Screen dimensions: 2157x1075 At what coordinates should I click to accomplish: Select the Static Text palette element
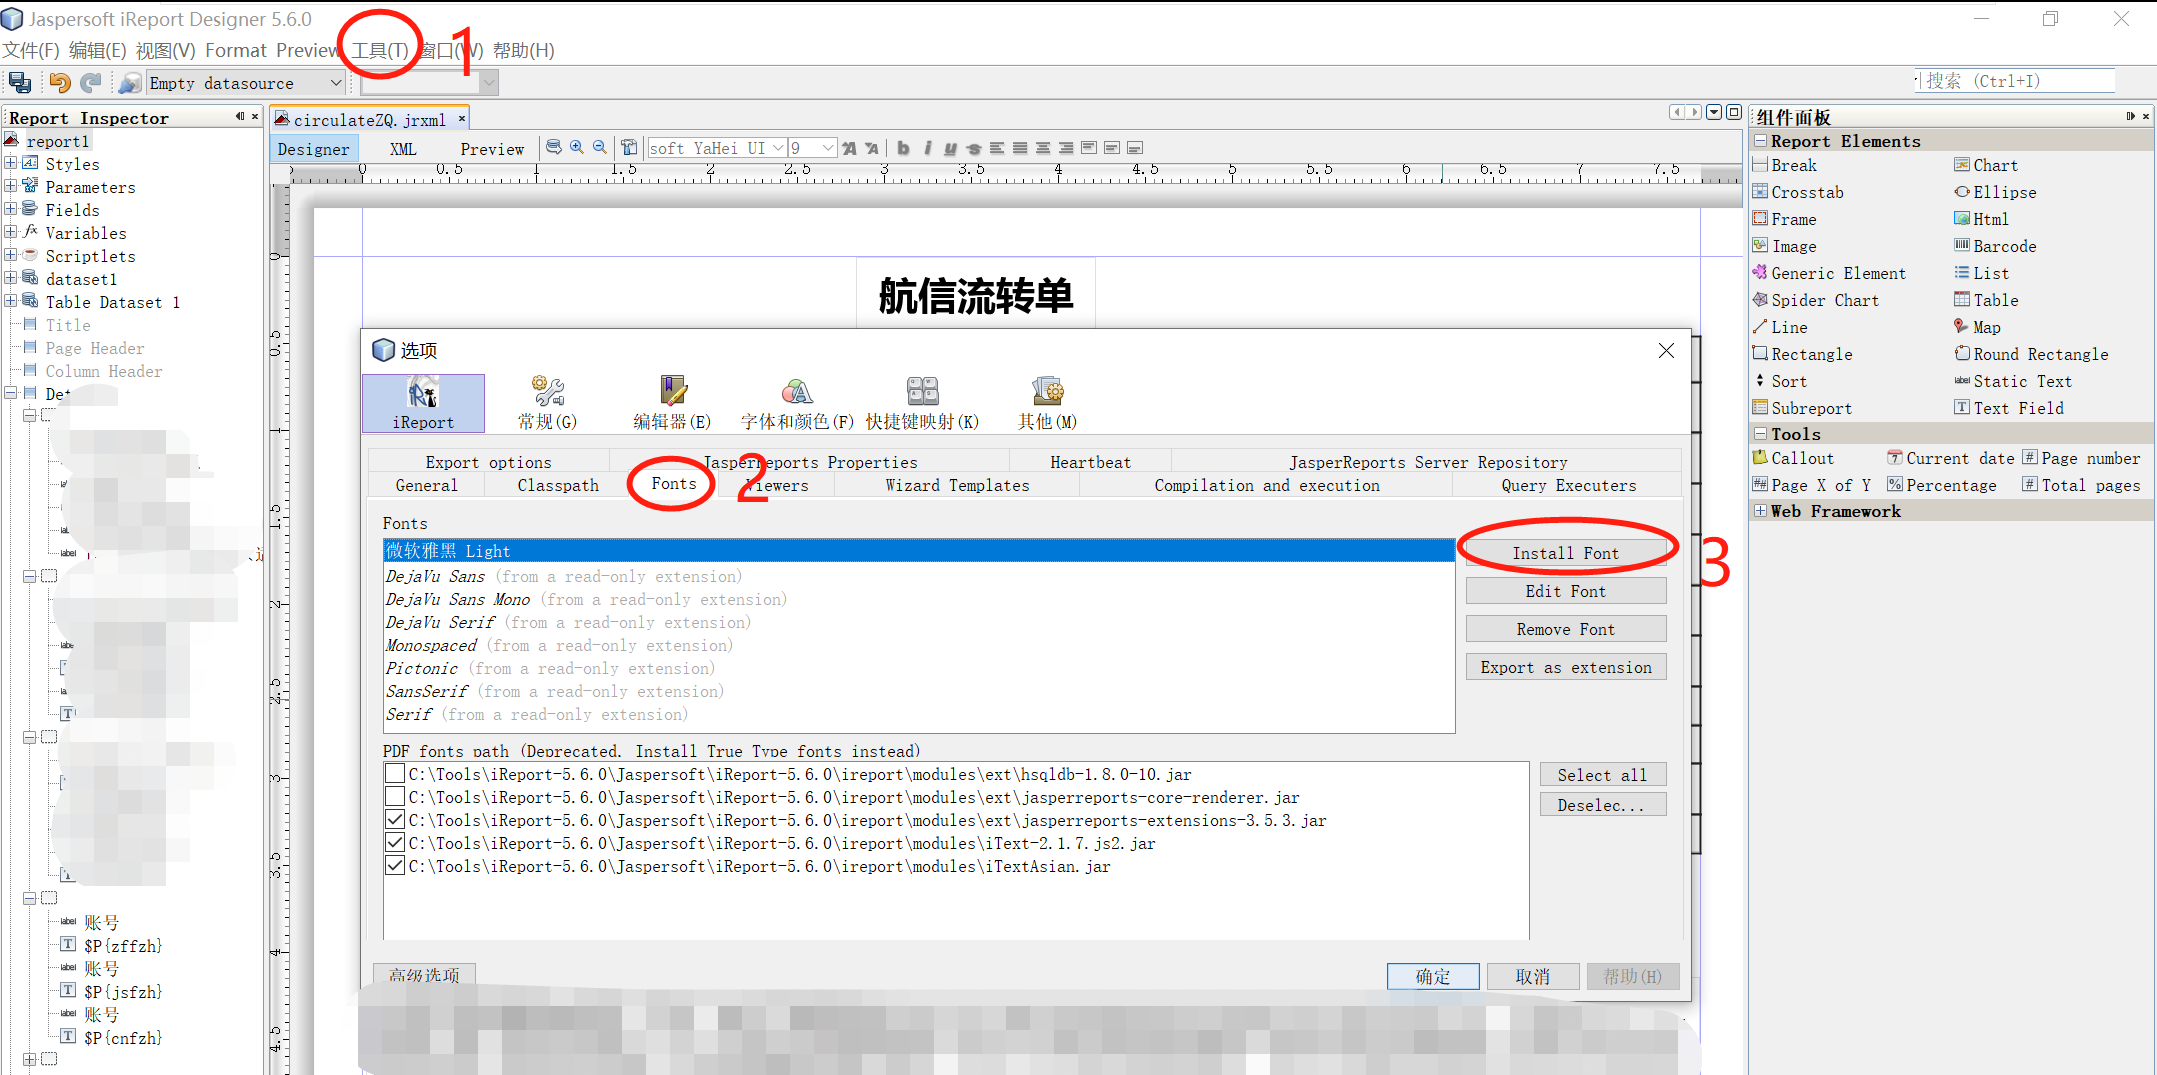[x=2013, y=381]
